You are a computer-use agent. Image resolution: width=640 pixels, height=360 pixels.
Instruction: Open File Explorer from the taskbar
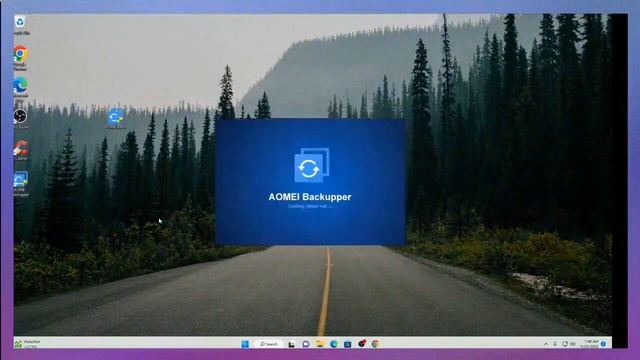pos(320,344)
